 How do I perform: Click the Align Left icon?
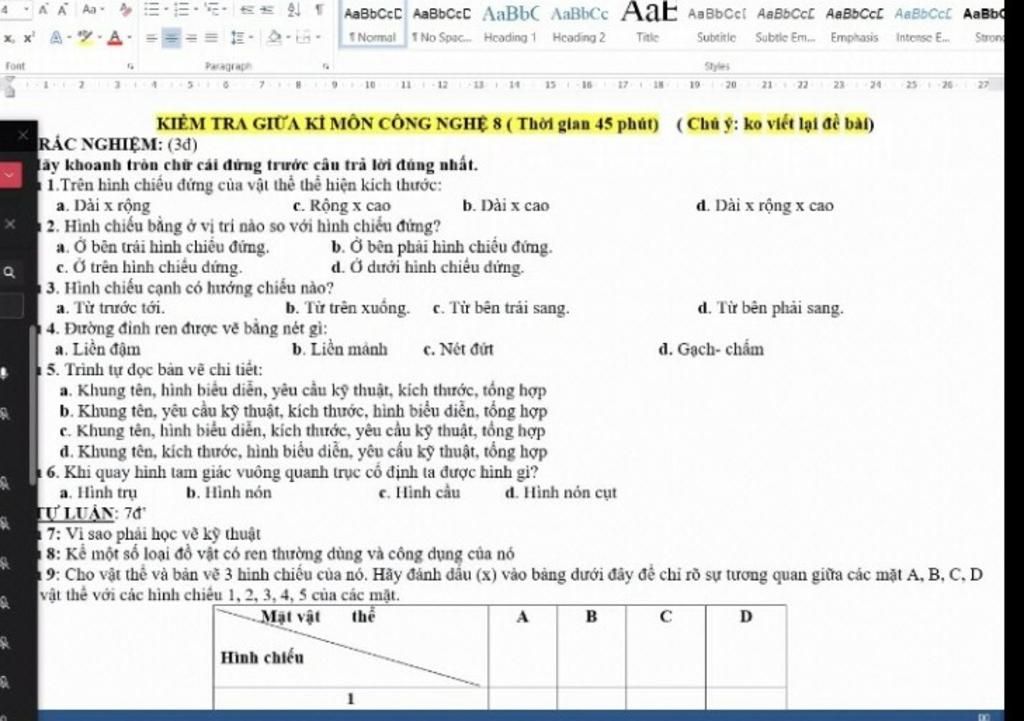[x=151, y=38]
